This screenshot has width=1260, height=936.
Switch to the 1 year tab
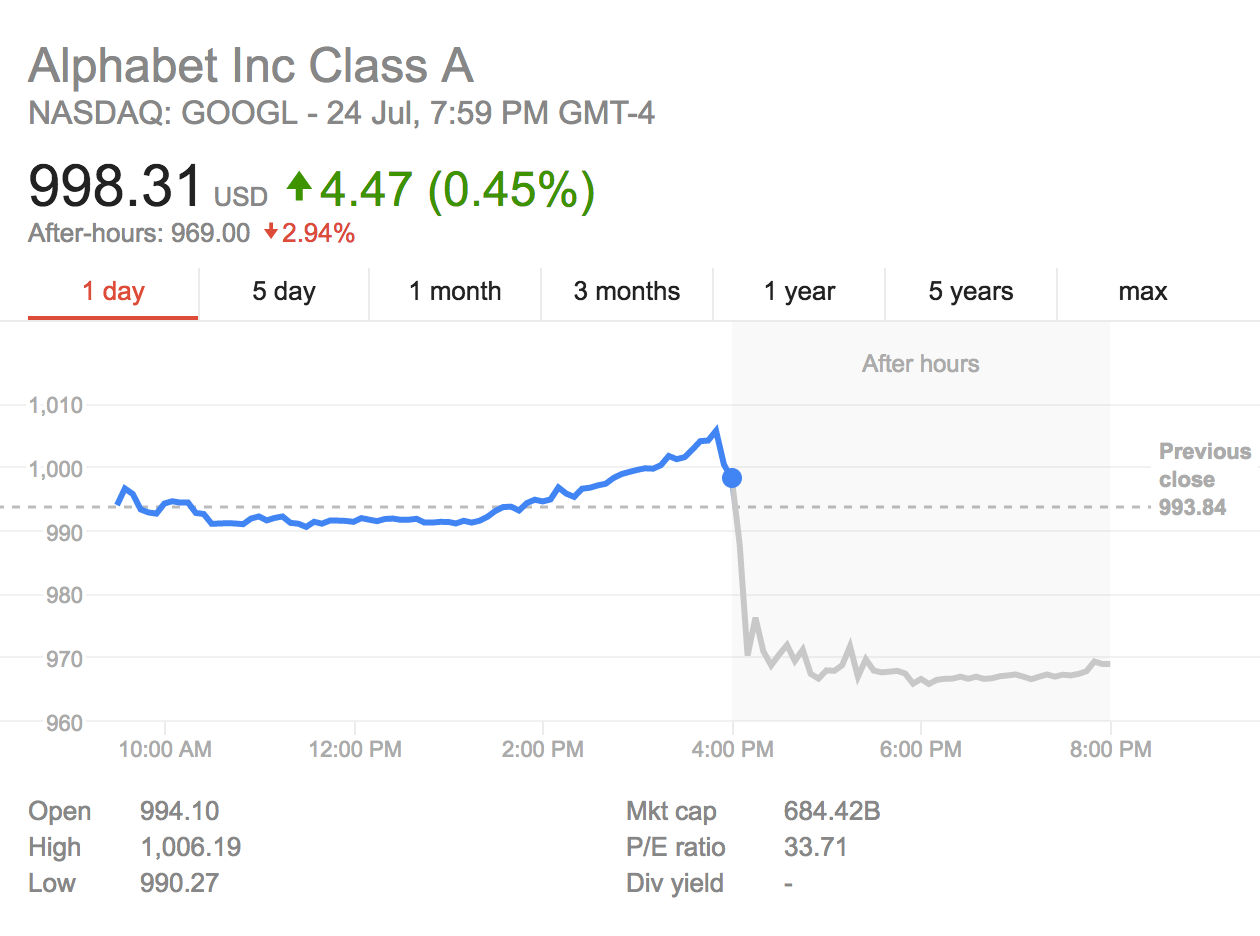pyautogui.click(x=799, y=292)
